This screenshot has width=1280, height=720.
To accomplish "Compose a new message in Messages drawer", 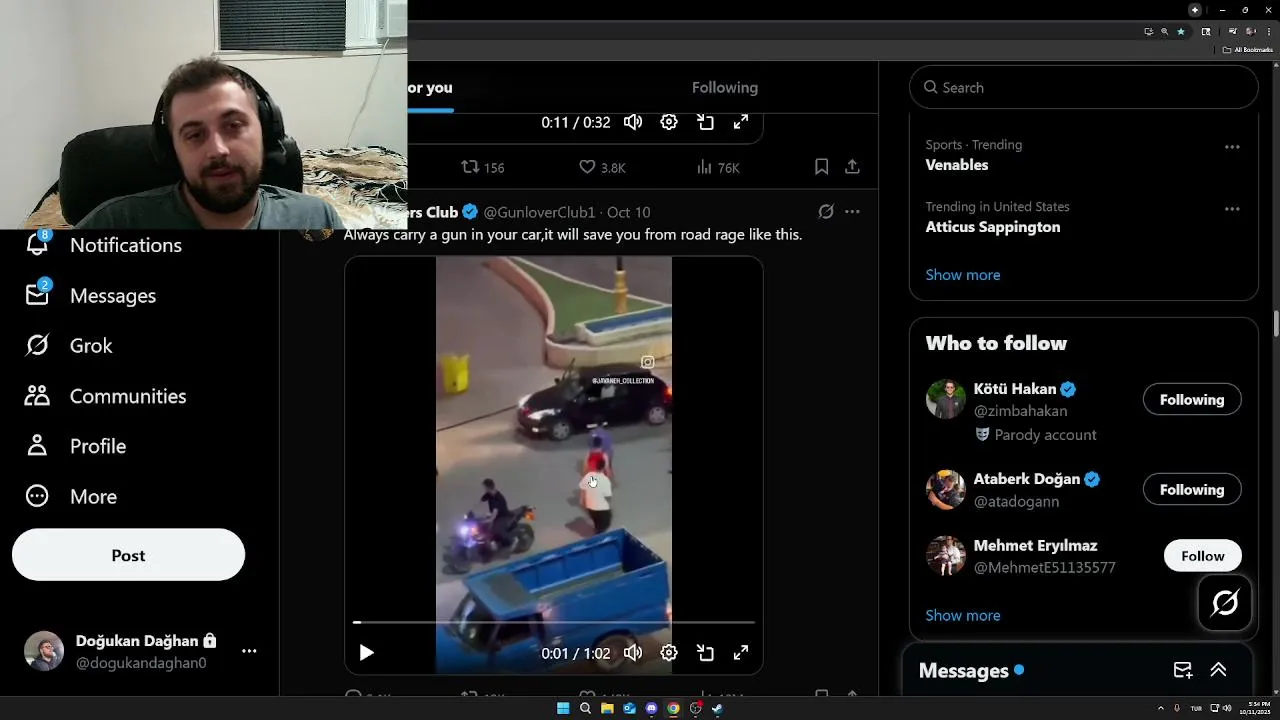I will [x=1183, y=670].
